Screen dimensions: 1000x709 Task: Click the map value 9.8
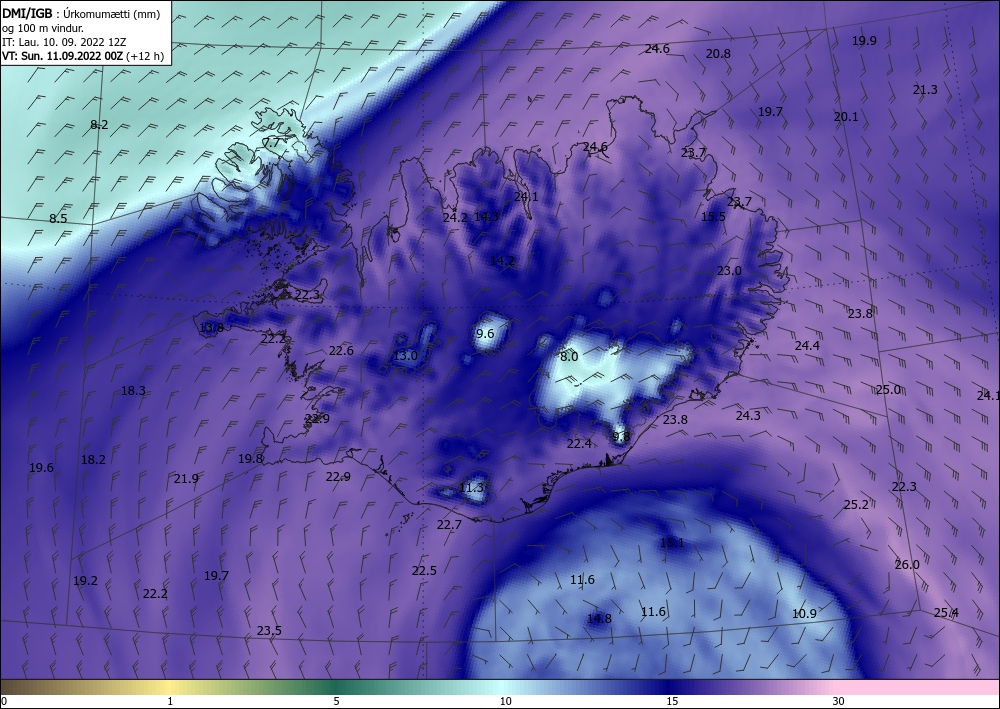(x=621, y=436)
